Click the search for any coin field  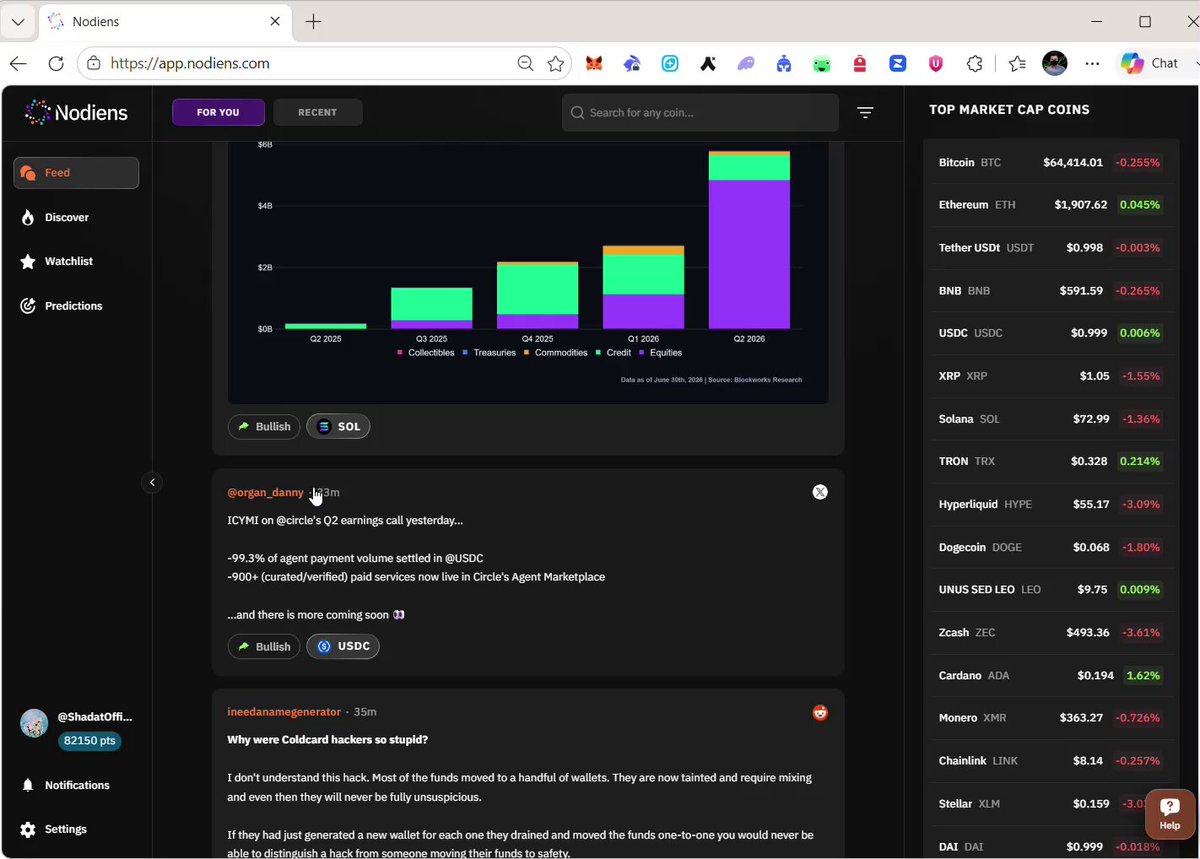pos(700,113)
